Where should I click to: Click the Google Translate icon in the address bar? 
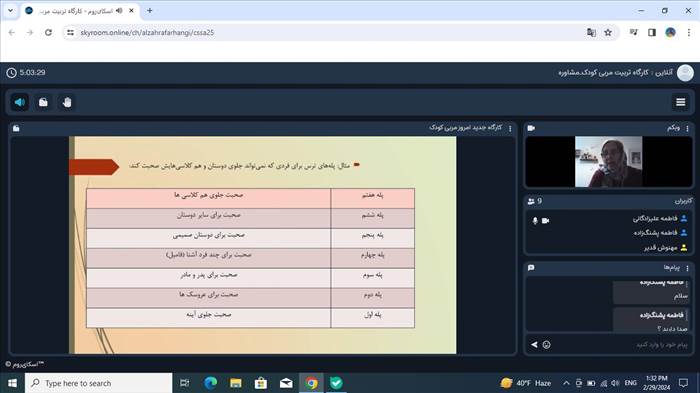[591, 33]
